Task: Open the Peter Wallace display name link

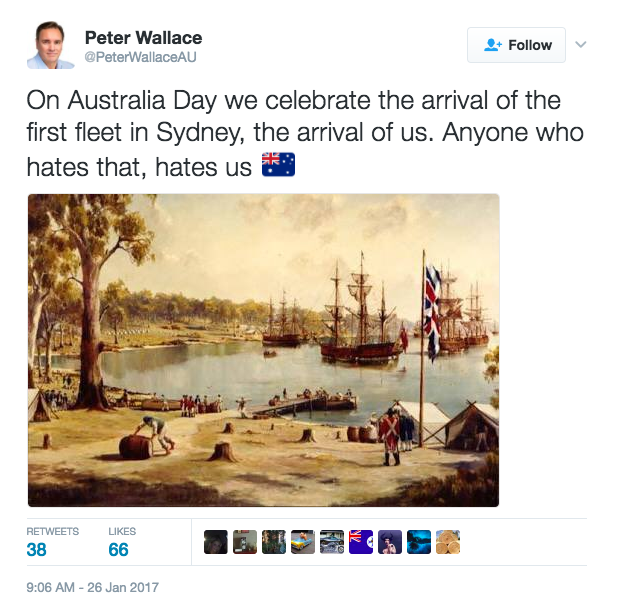Action: coord(143,38)
